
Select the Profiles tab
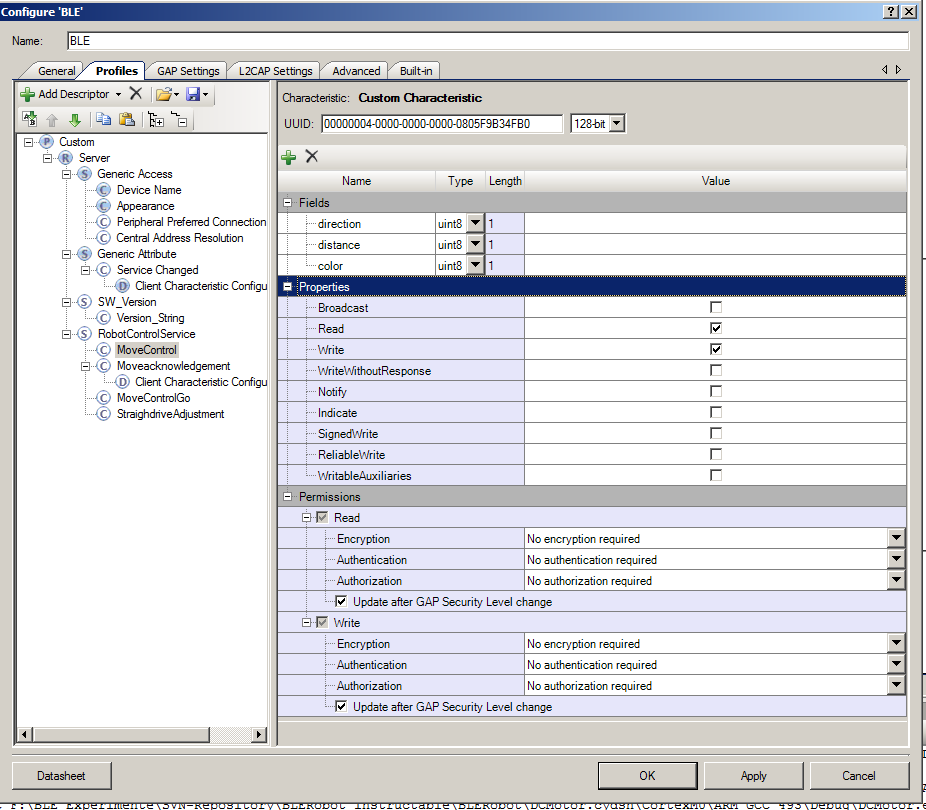(116, 70)
